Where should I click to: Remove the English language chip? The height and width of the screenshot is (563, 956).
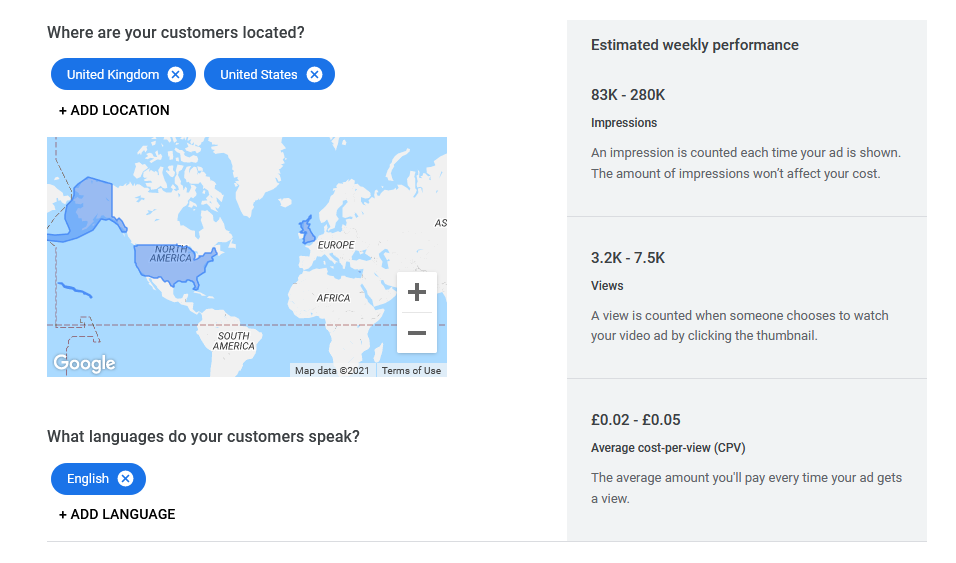125,478
